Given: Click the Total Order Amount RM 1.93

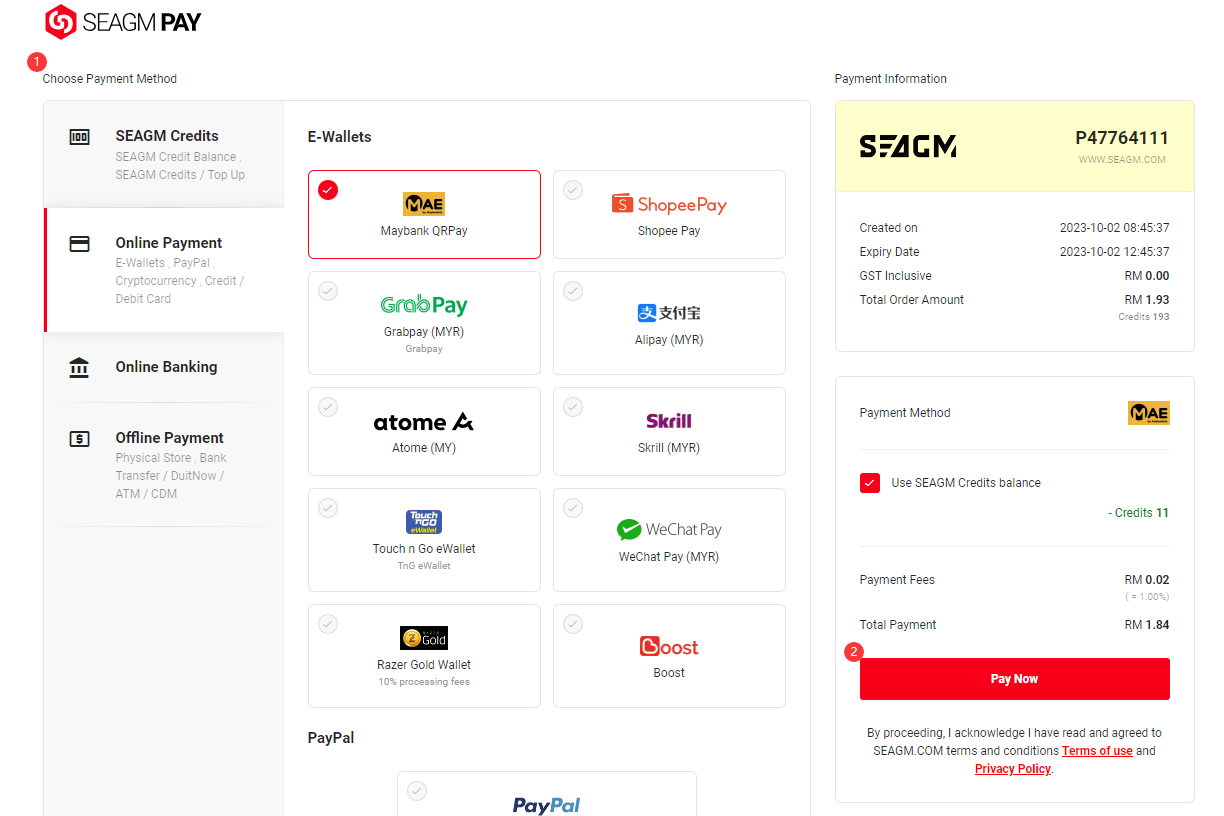Looking at the screenshot, I should click(x=1147, y=300).
